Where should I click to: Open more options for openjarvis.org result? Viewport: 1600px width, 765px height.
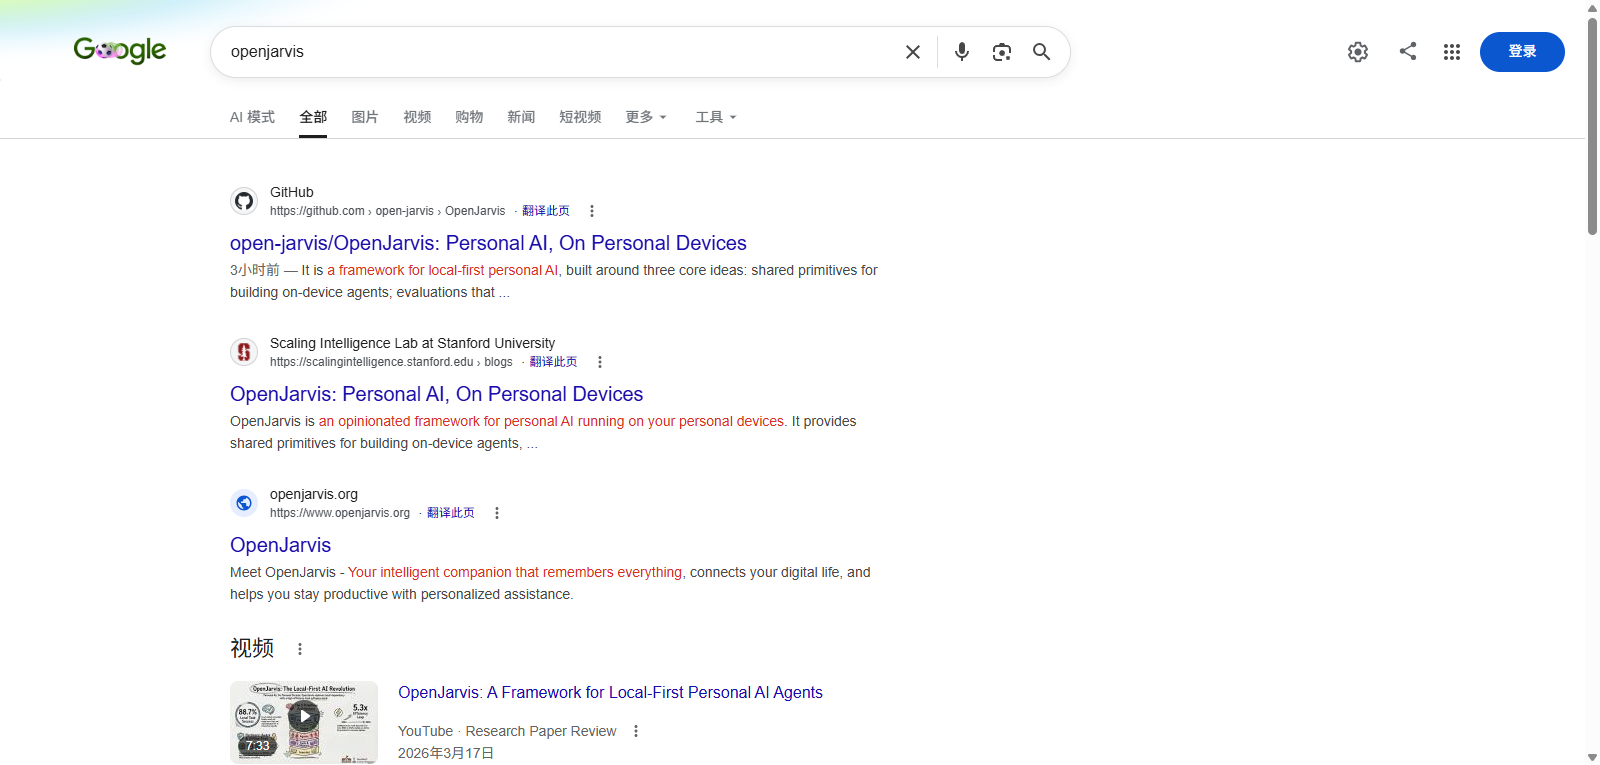pos(497,513)
